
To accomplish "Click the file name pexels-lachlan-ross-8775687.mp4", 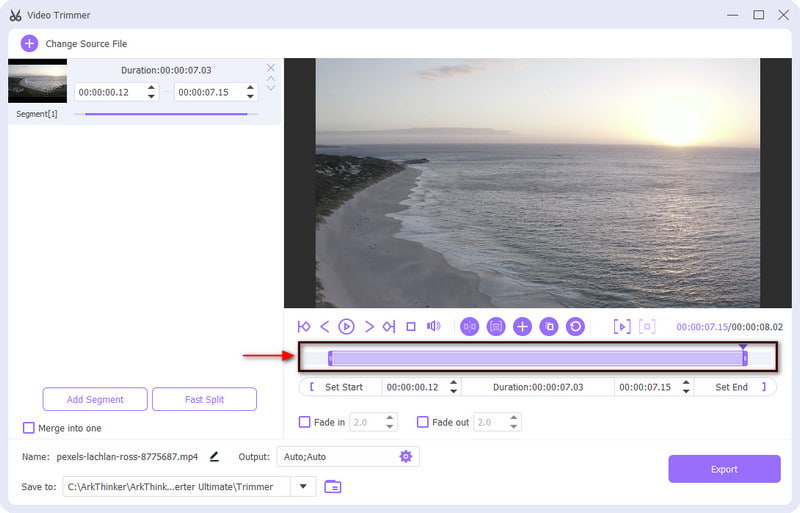I will pos(127,457).
